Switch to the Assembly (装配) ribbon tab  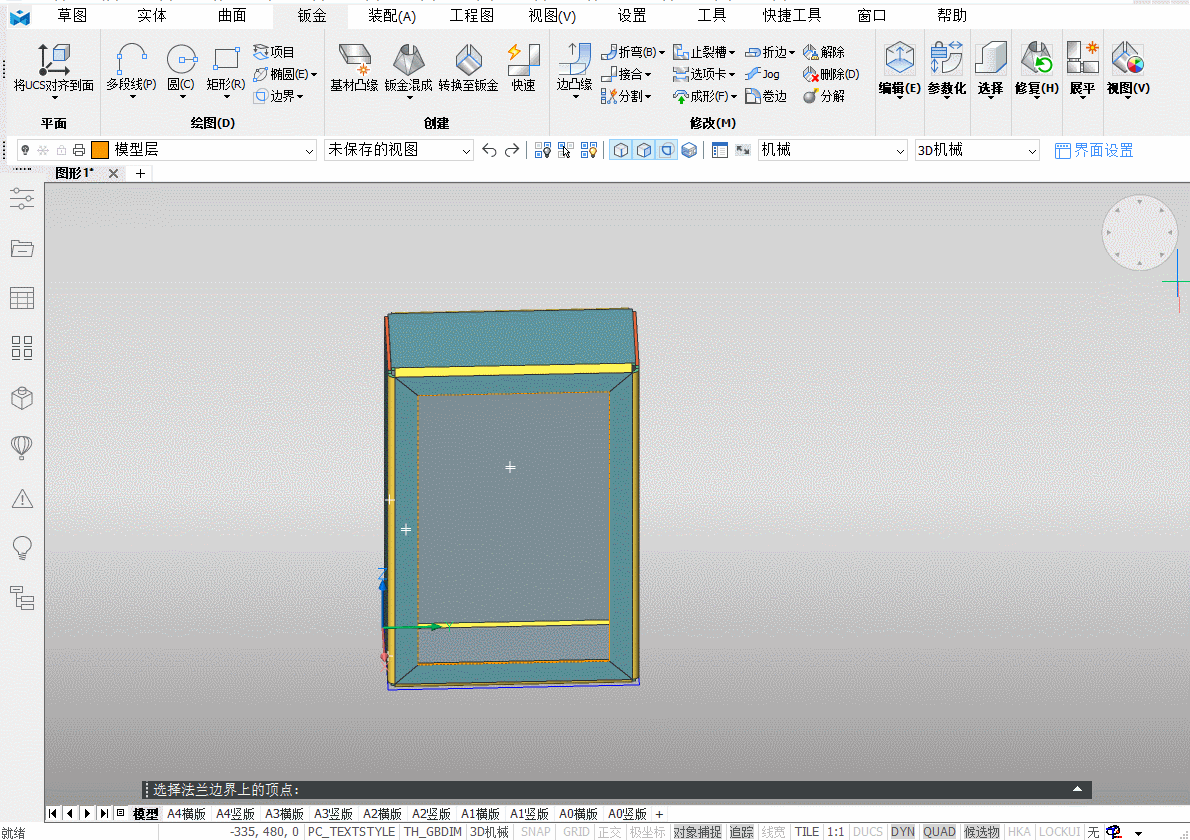[x=392, y=15]
